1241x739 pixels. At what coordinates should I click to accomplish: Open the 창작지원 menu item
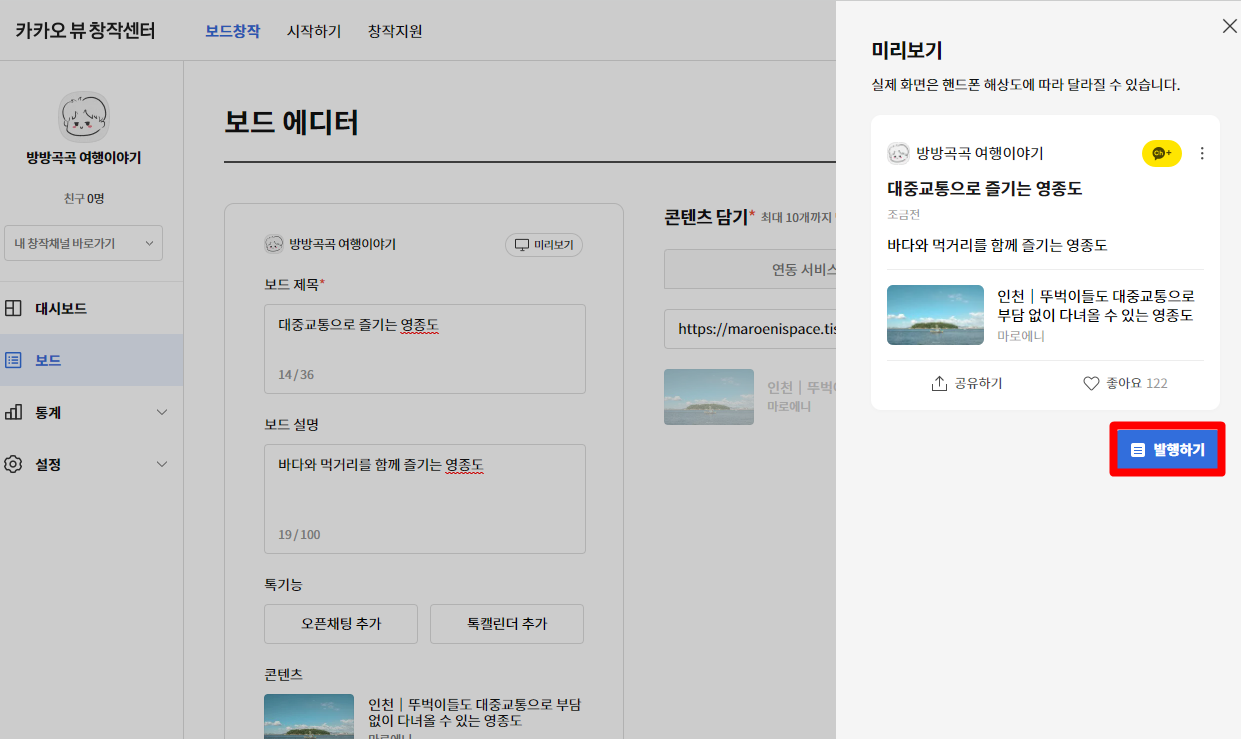pyautogui.click(x=393, y=31)
